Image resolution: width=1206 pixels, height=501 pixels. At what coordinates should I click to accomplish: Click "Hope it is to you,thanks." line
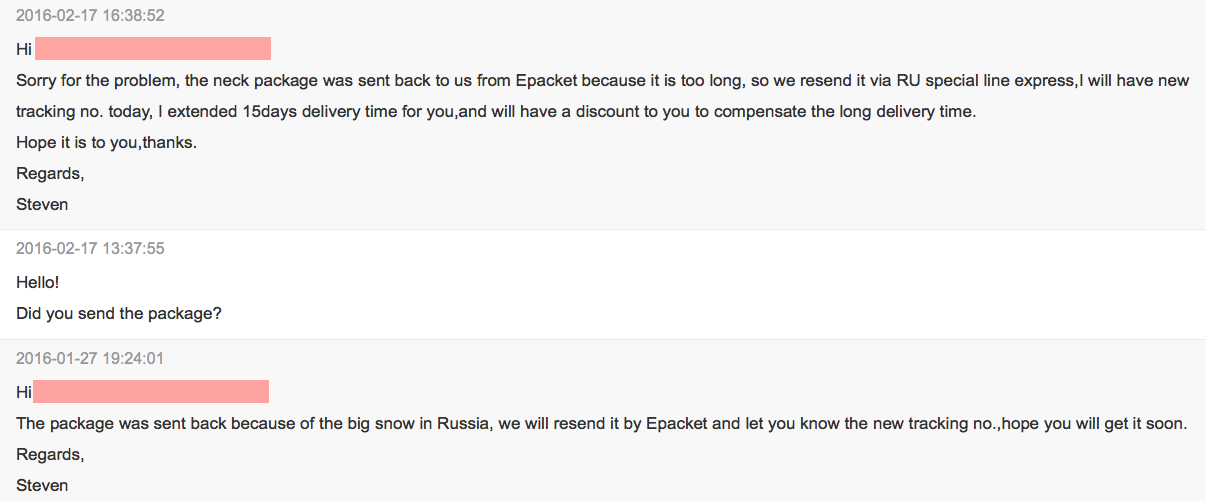click(106, 142)
